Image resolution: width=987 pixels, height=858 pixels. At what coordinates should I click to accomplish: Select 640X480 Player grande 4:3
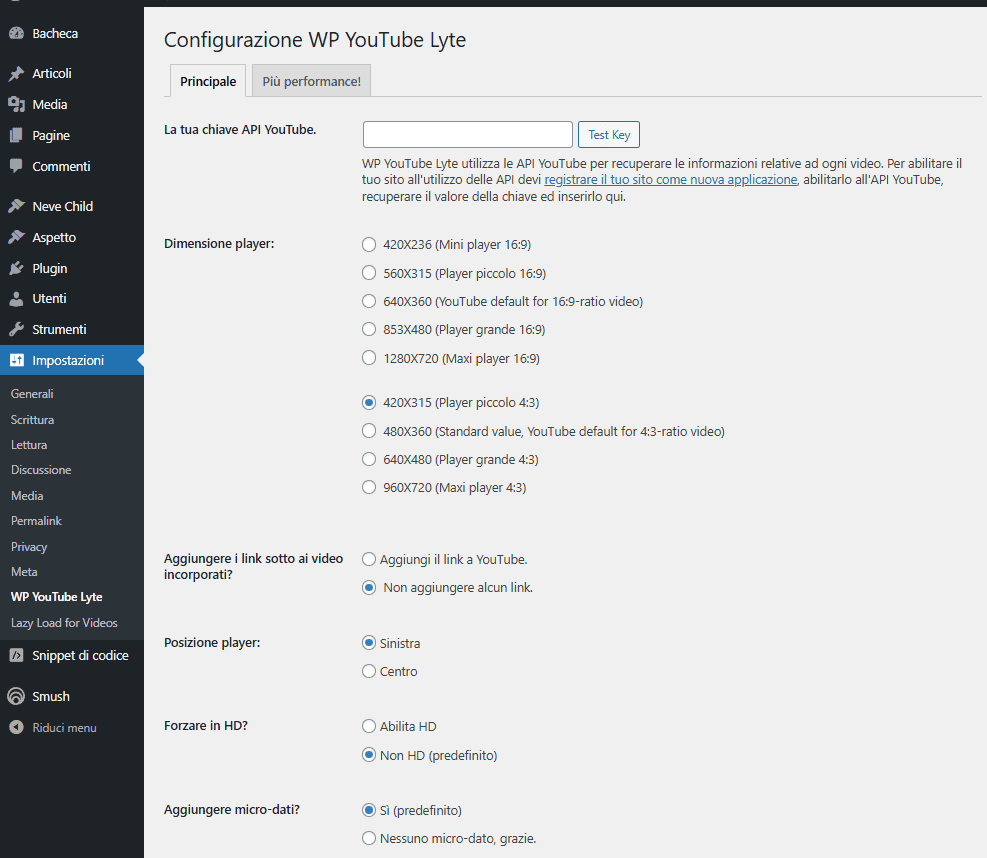(369, 460)
